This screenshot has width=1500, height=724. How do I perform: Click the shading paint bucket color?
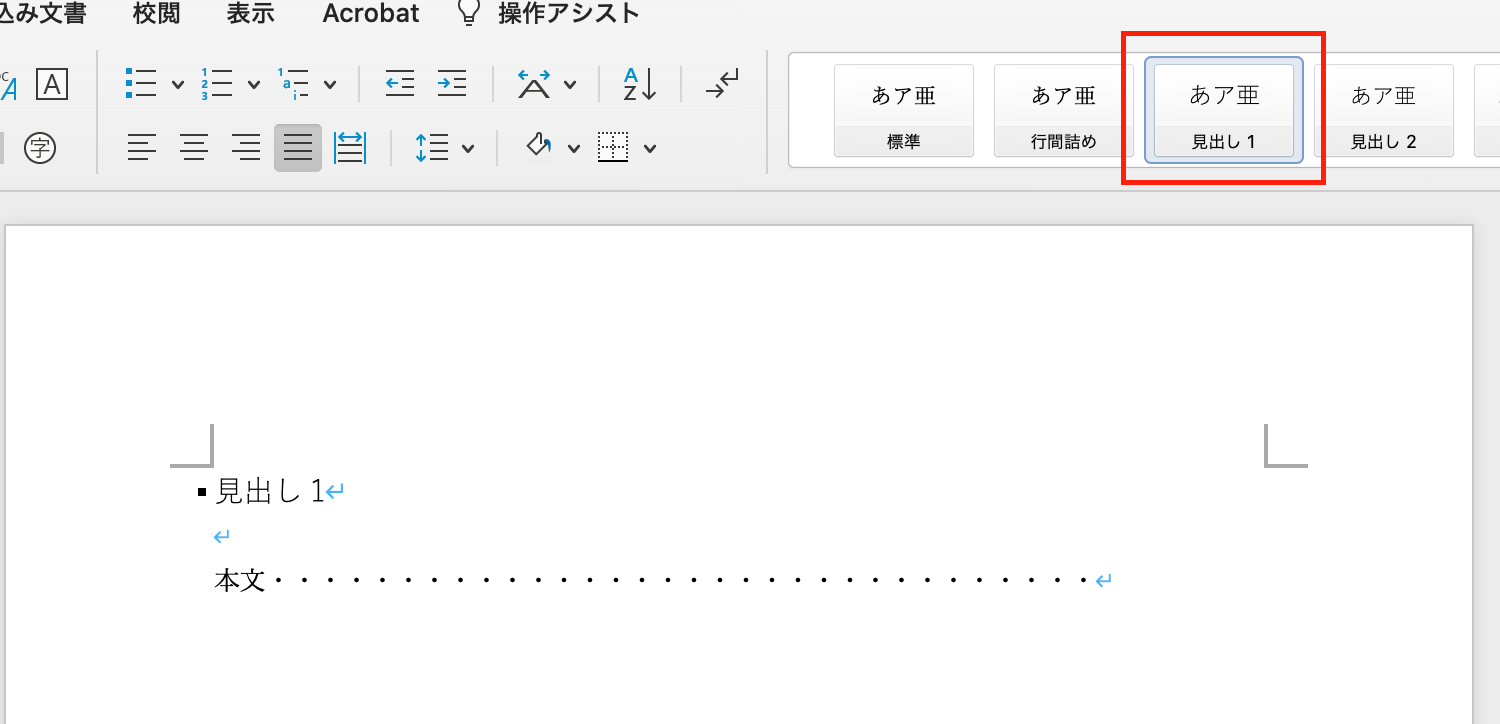[539, 148]
